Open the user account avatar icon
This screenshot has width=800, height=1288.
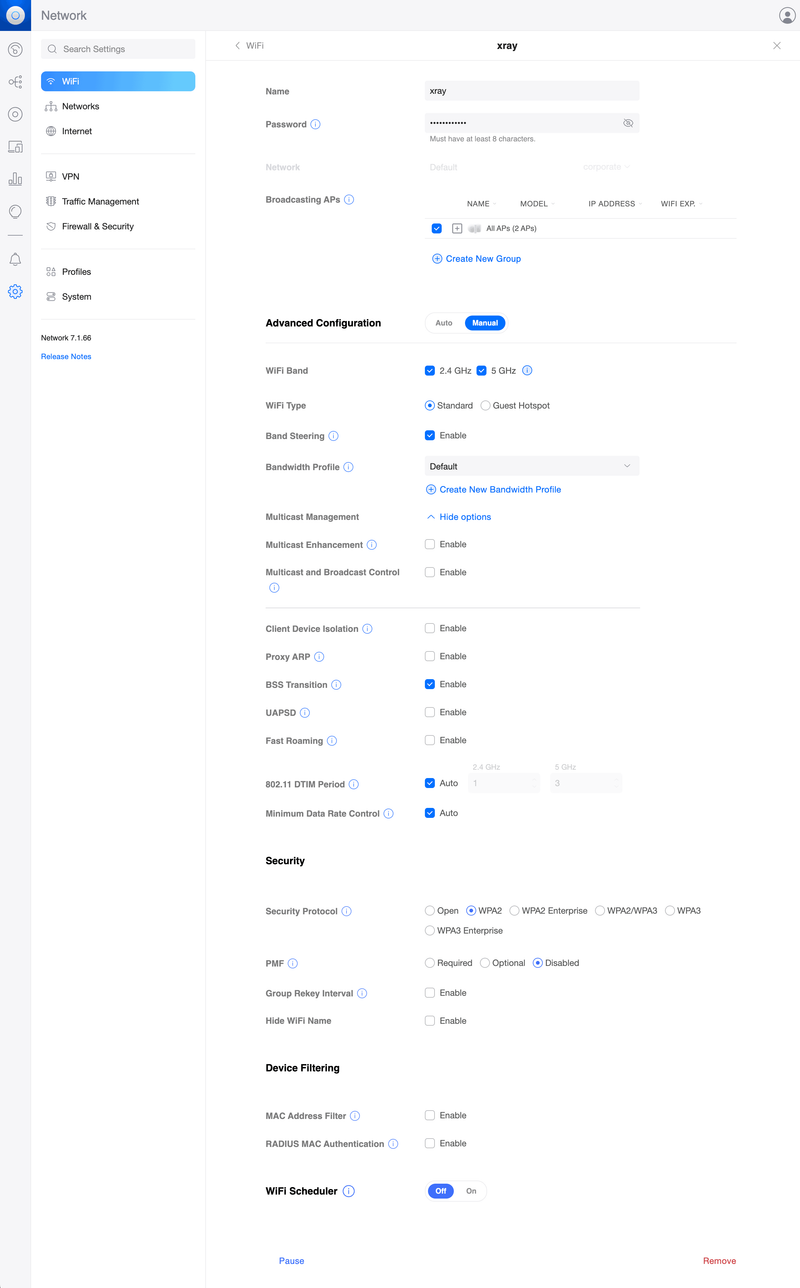787,15
